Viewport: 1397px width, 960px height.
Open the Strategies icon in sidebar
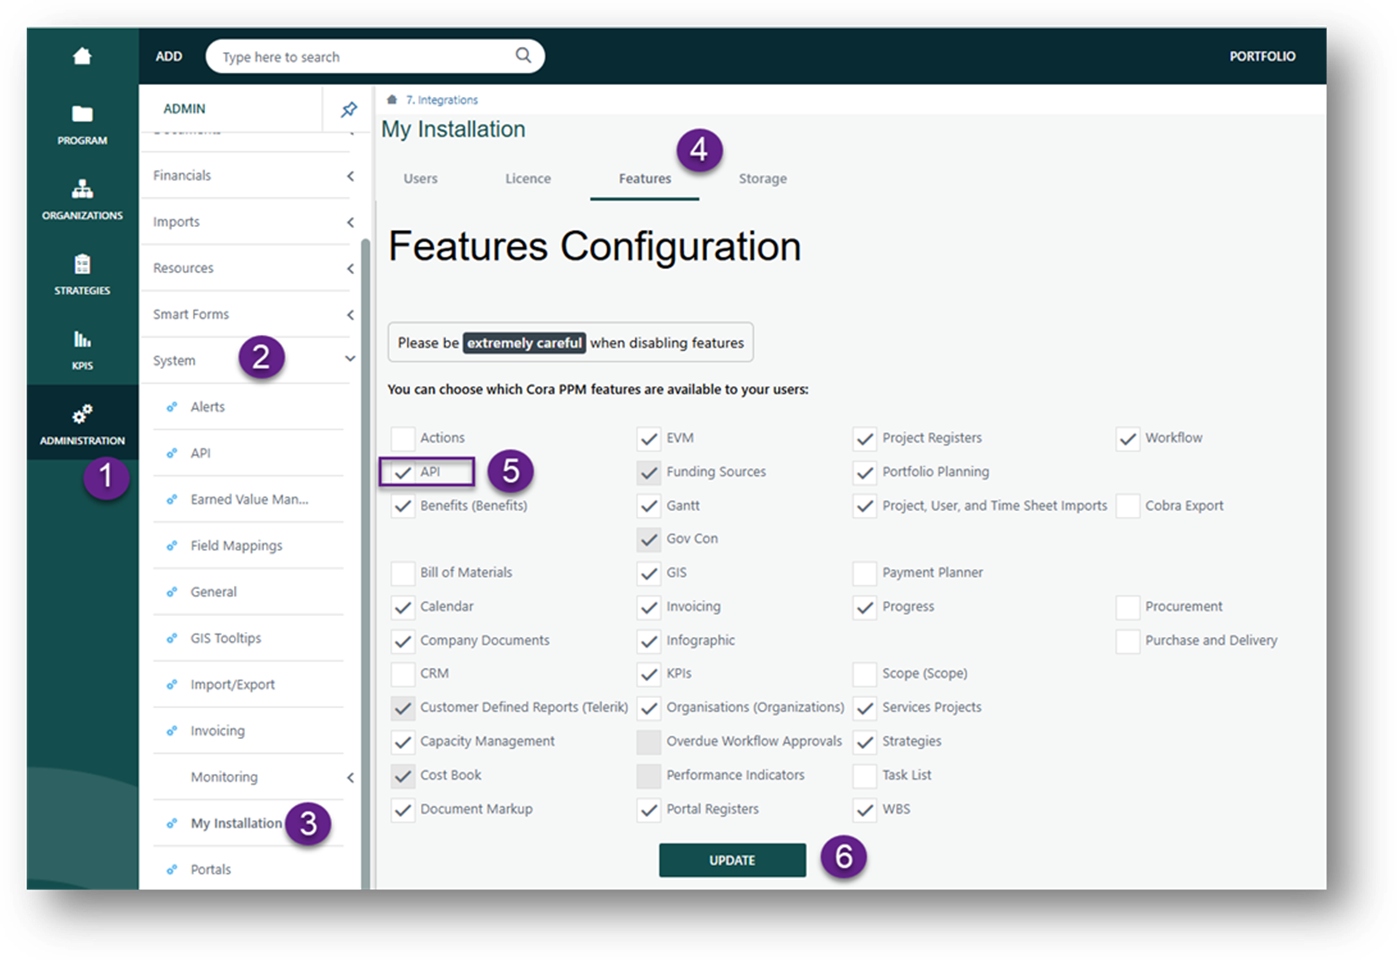pos(82,264)
